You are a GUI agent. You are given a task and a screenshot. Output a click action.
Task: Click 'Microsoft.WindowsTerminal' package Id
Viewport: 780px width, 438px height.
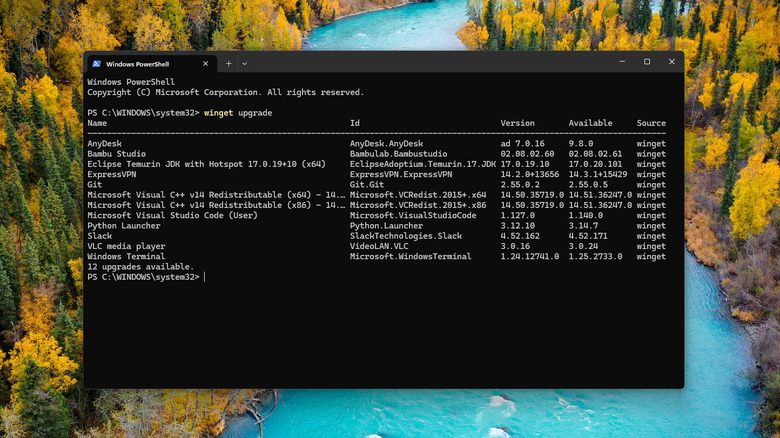tap(410, 256)
